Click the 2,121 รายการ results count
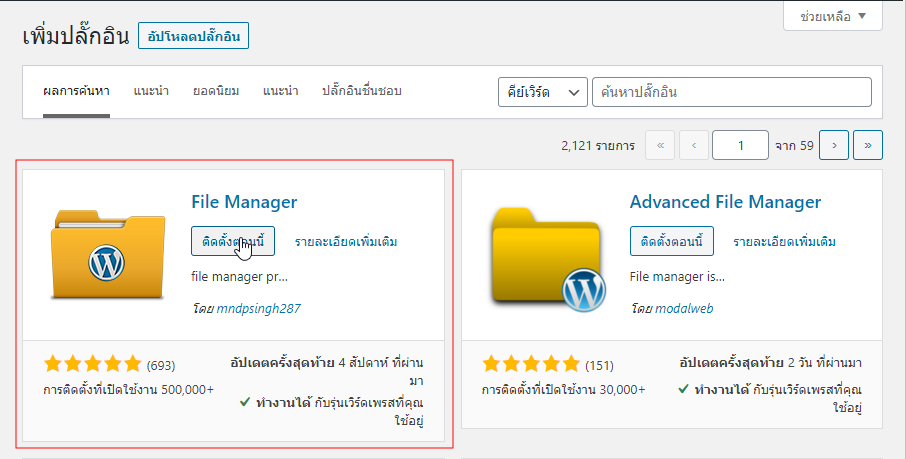This screenshot has width=906, height=459. (x=598, y=146)
